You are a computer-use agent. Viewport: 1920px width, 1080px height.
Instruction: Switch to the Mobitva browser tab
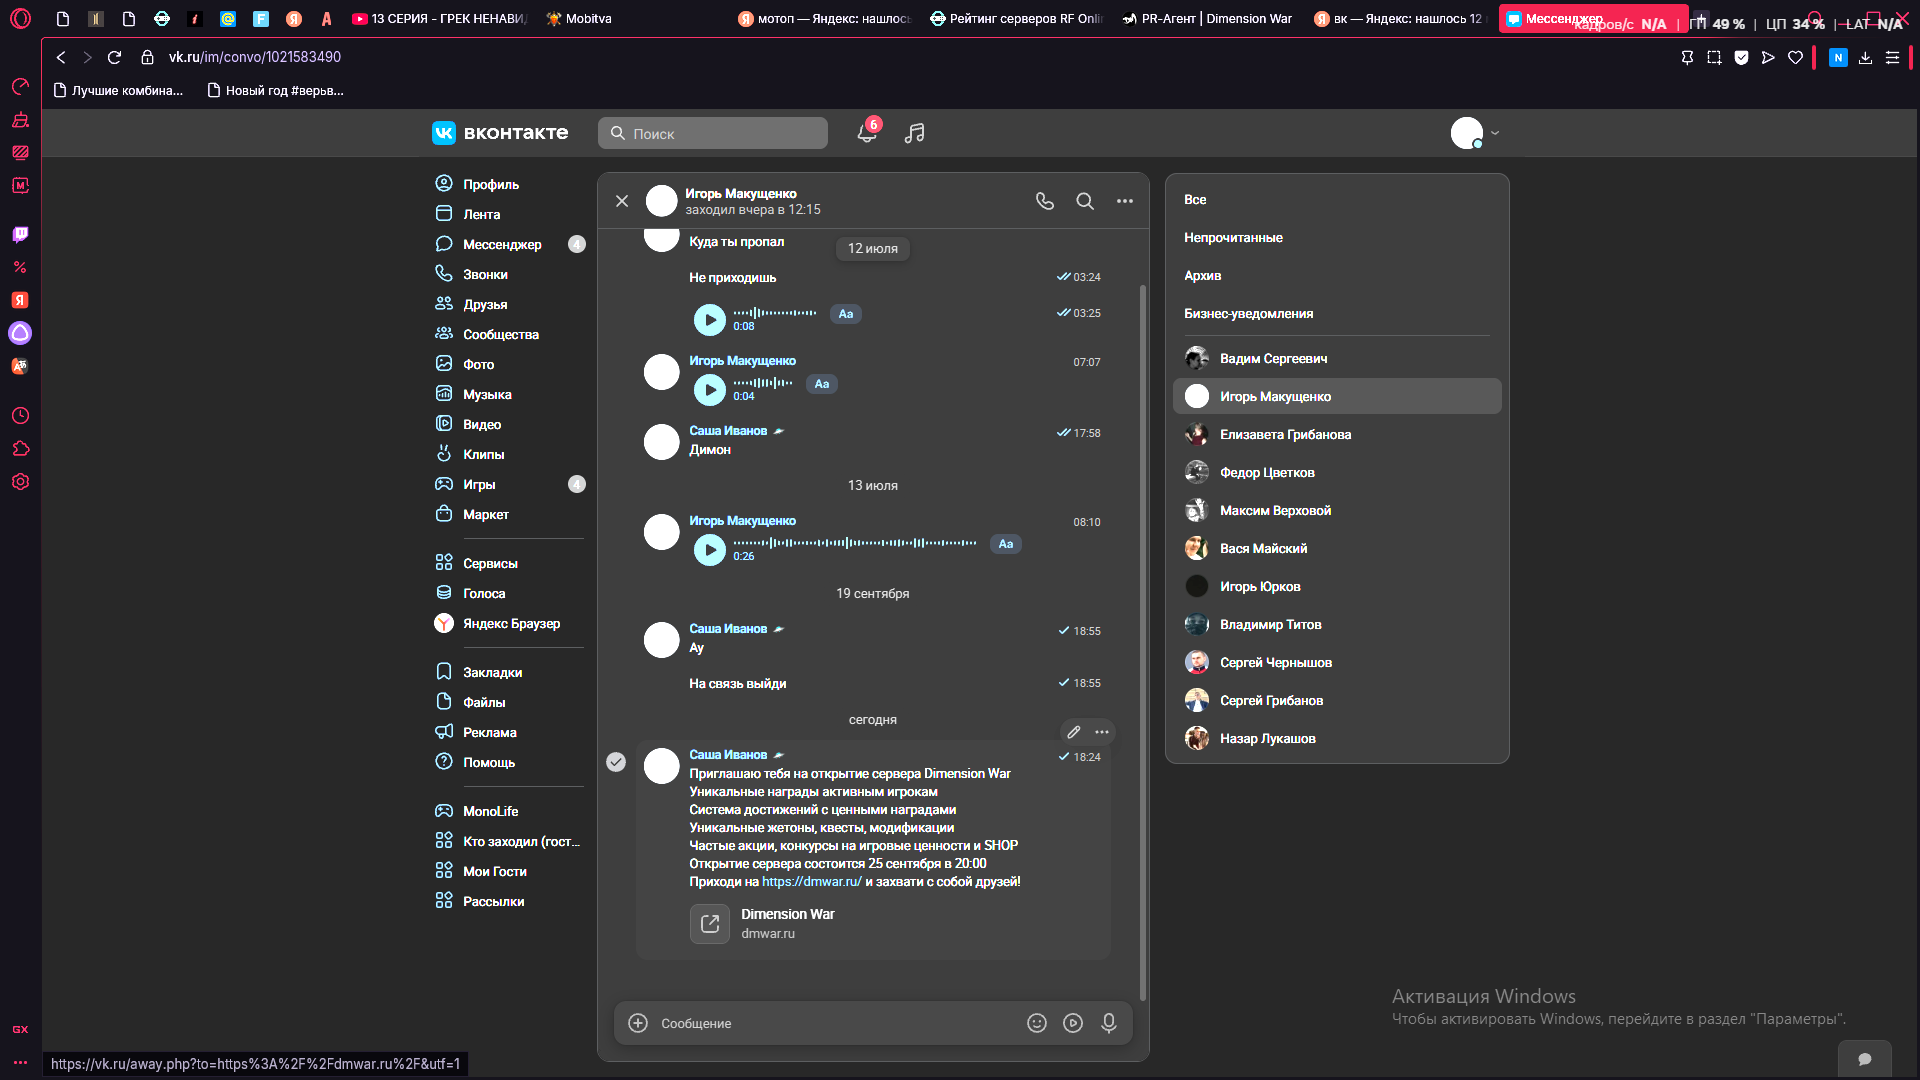(580, 18)
